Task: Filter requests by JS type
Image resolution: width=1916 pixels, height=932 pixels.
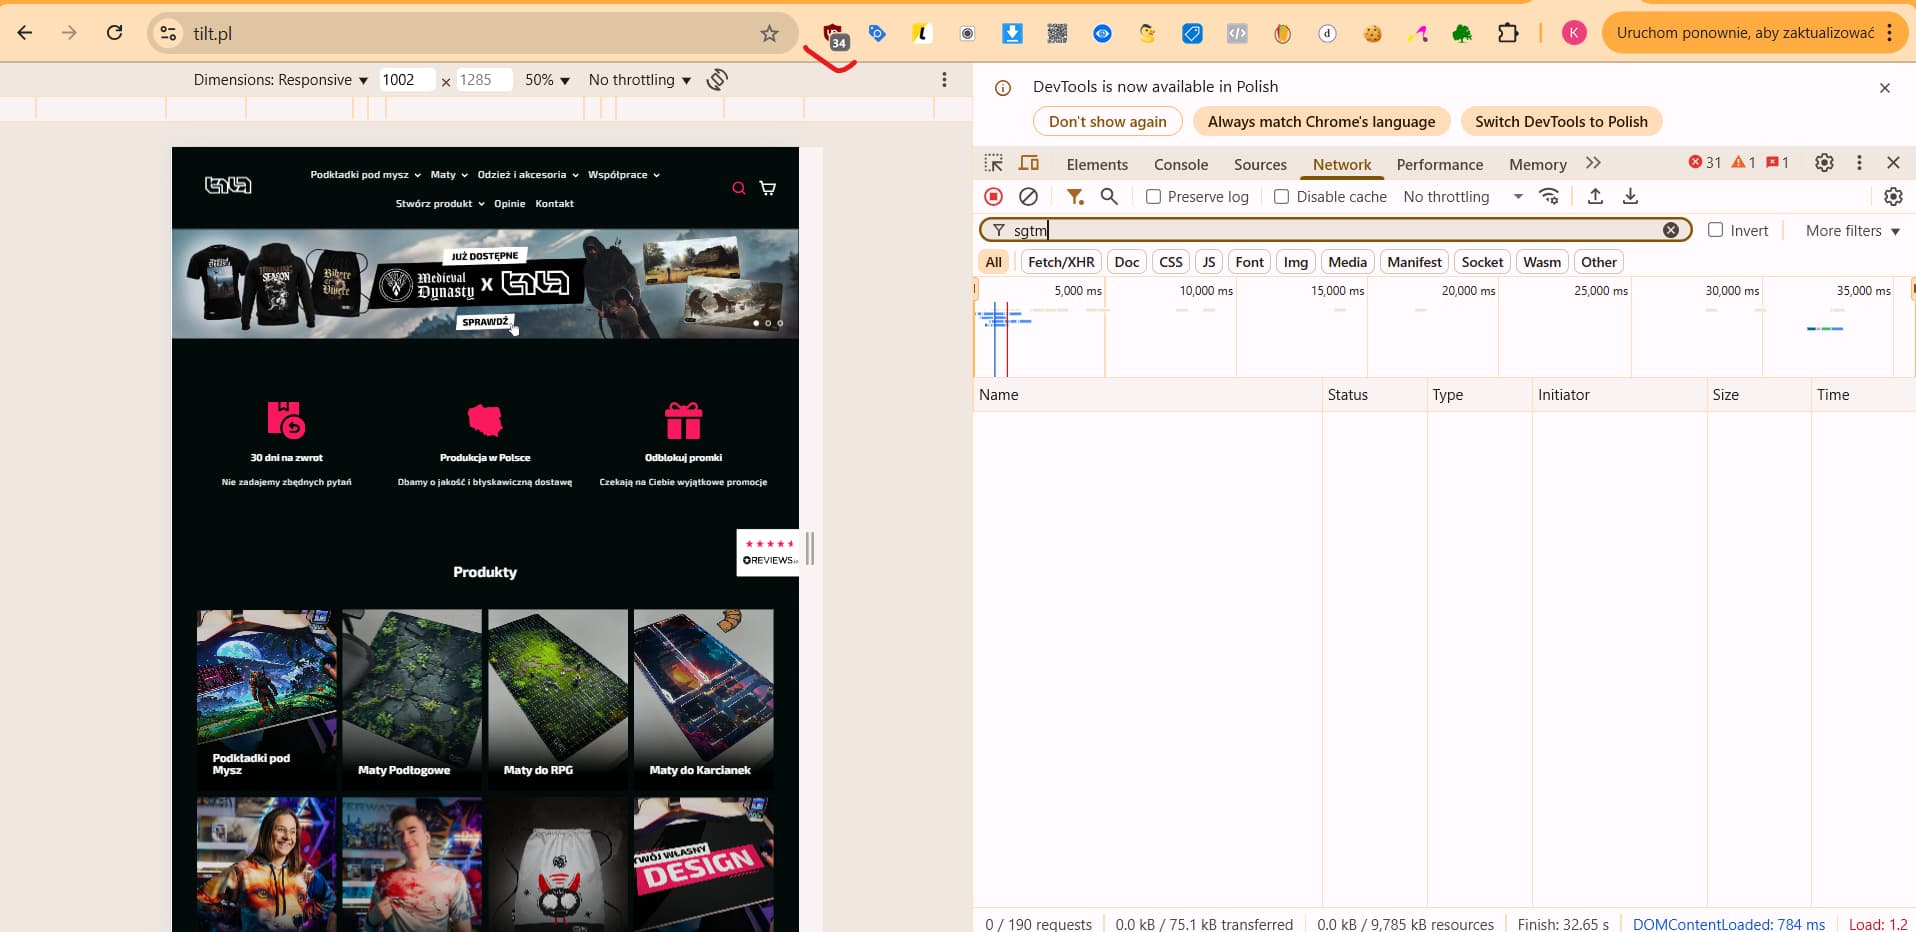Action: coord(1208,262)
